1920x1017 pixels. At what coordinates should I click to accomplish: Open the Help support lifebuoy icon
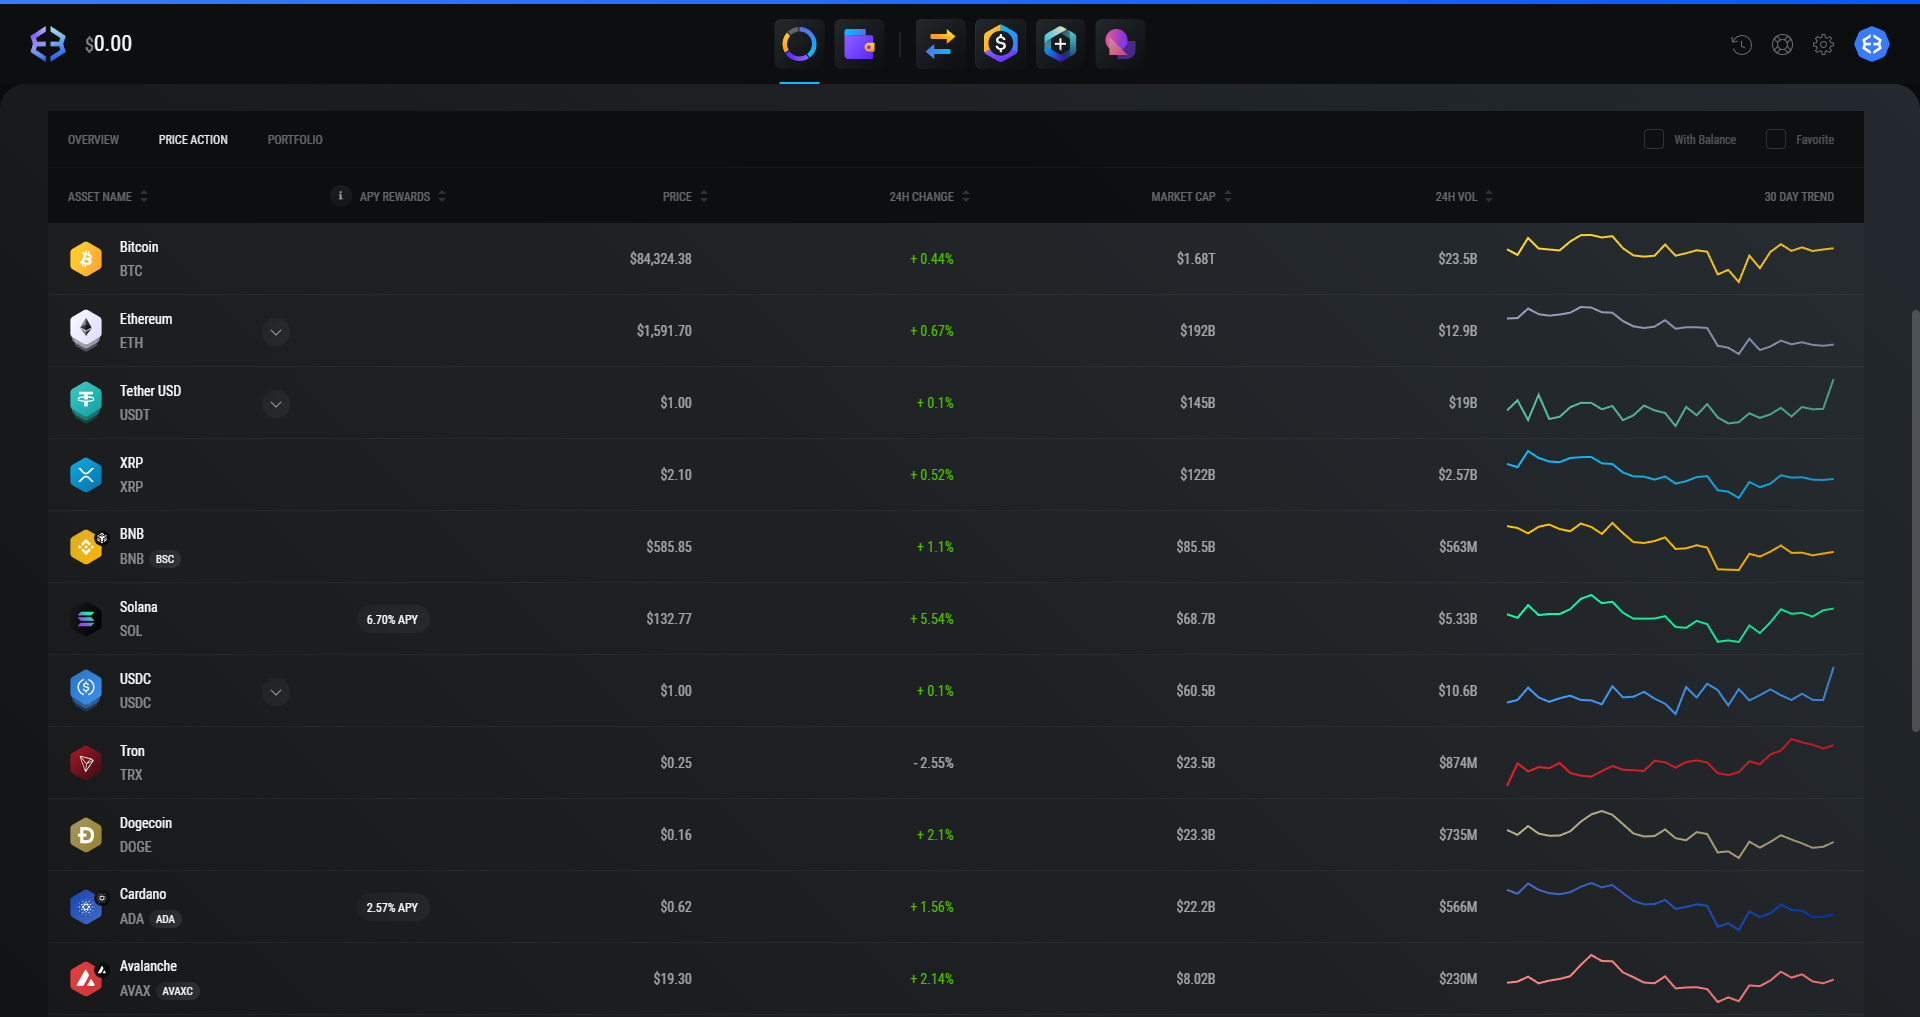(x=1782, y=44)
